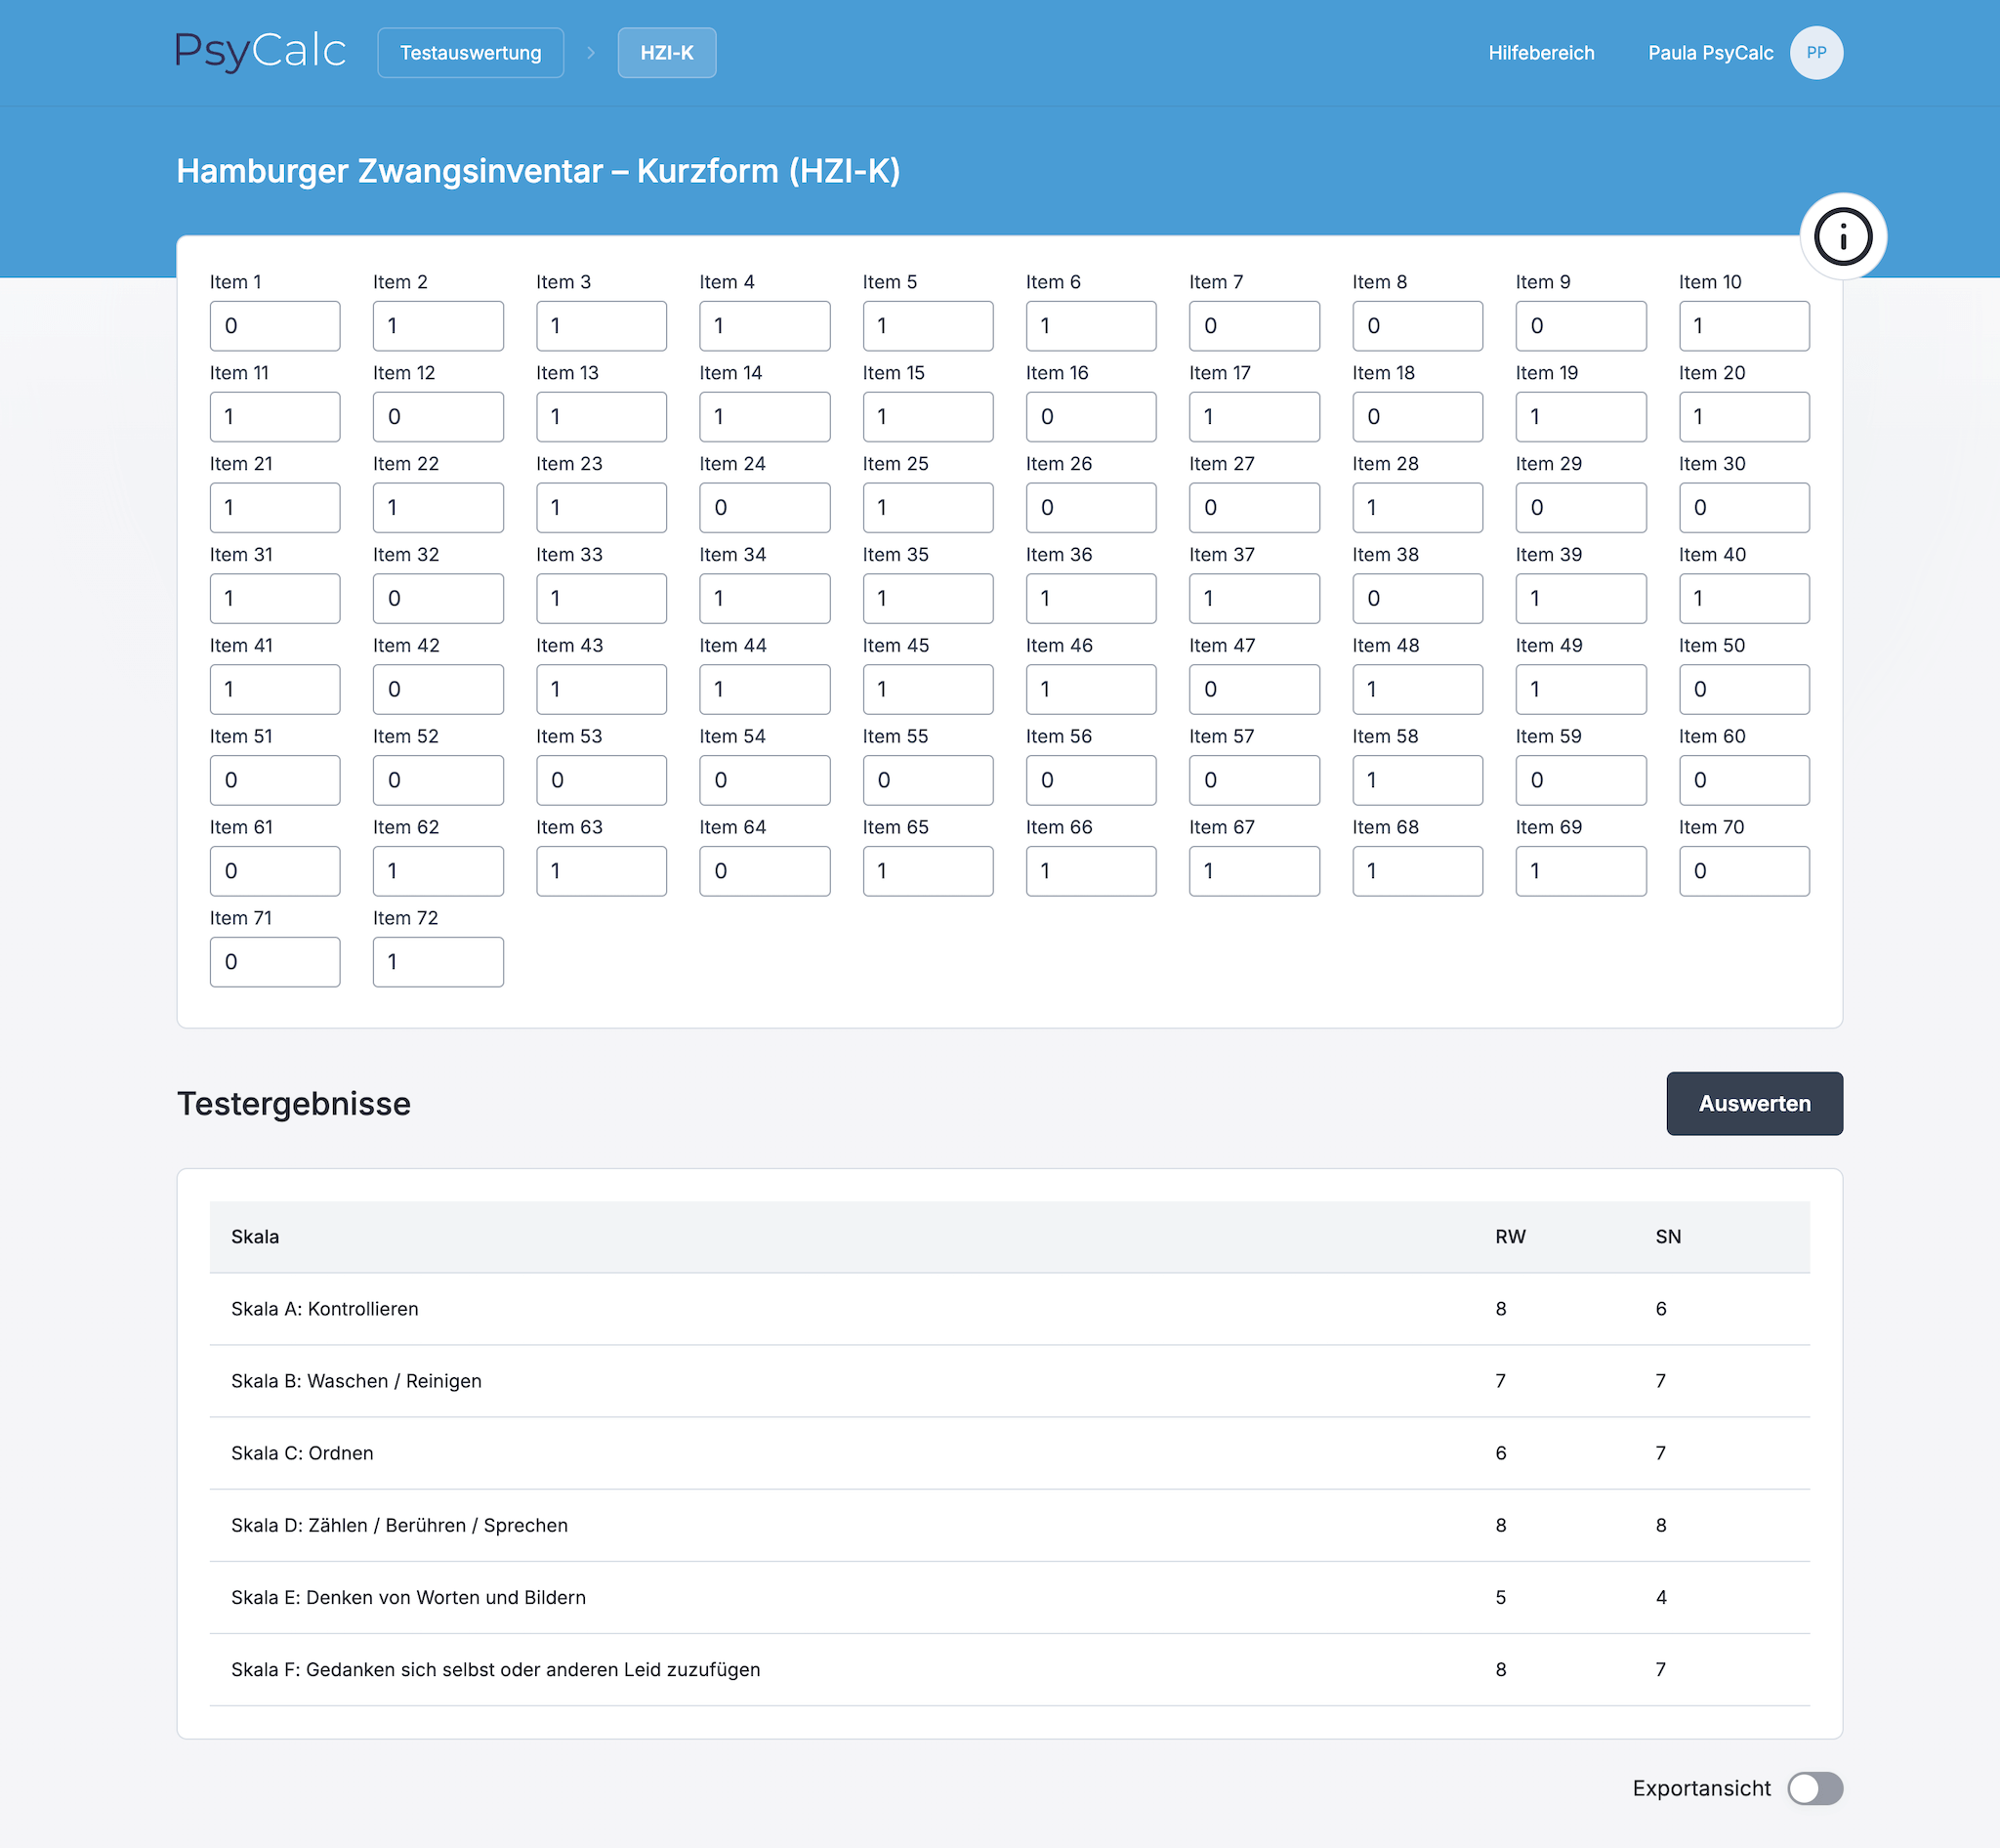This screenshot has height=1848, width=2000.
Task: Select the Item 10 input box
Action: pyautogui.click(x=1743, y=326)
